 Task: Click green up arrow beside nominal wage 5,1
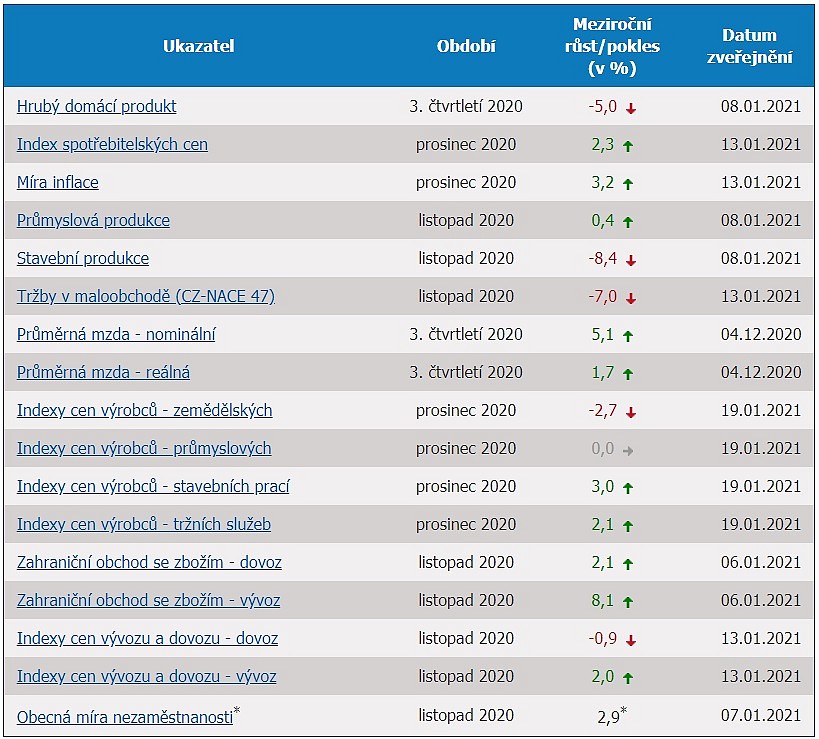click(x=628, y=336)
